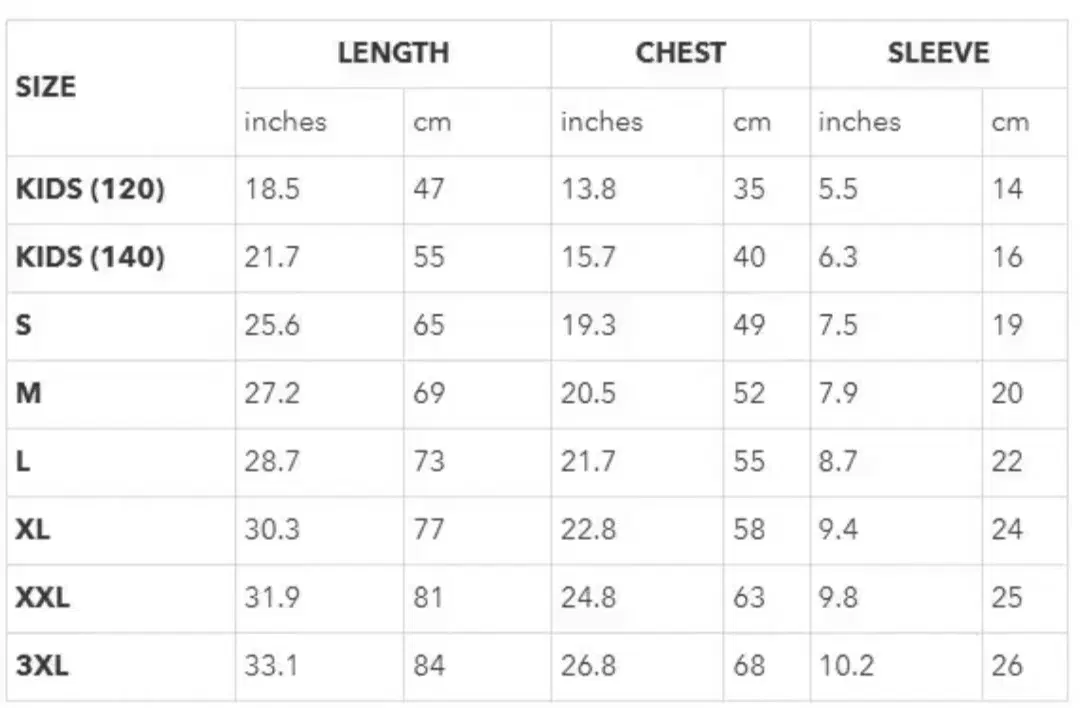Click the 9.4 inches sleeve cell
Image resolution: width=1080 pixels, height=708 pixels.
tap(838, 529)
